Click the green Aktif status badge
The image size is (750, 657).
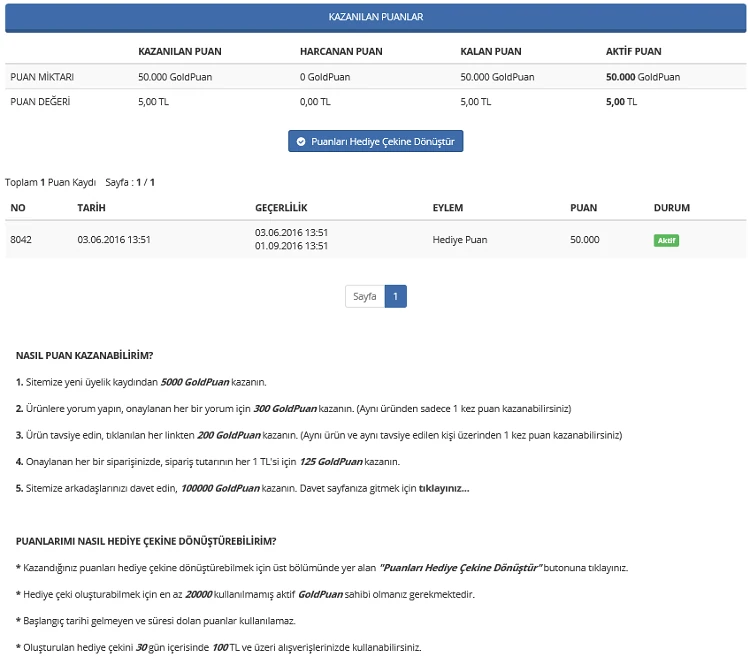pyautogui.click(x=666, y=240)
